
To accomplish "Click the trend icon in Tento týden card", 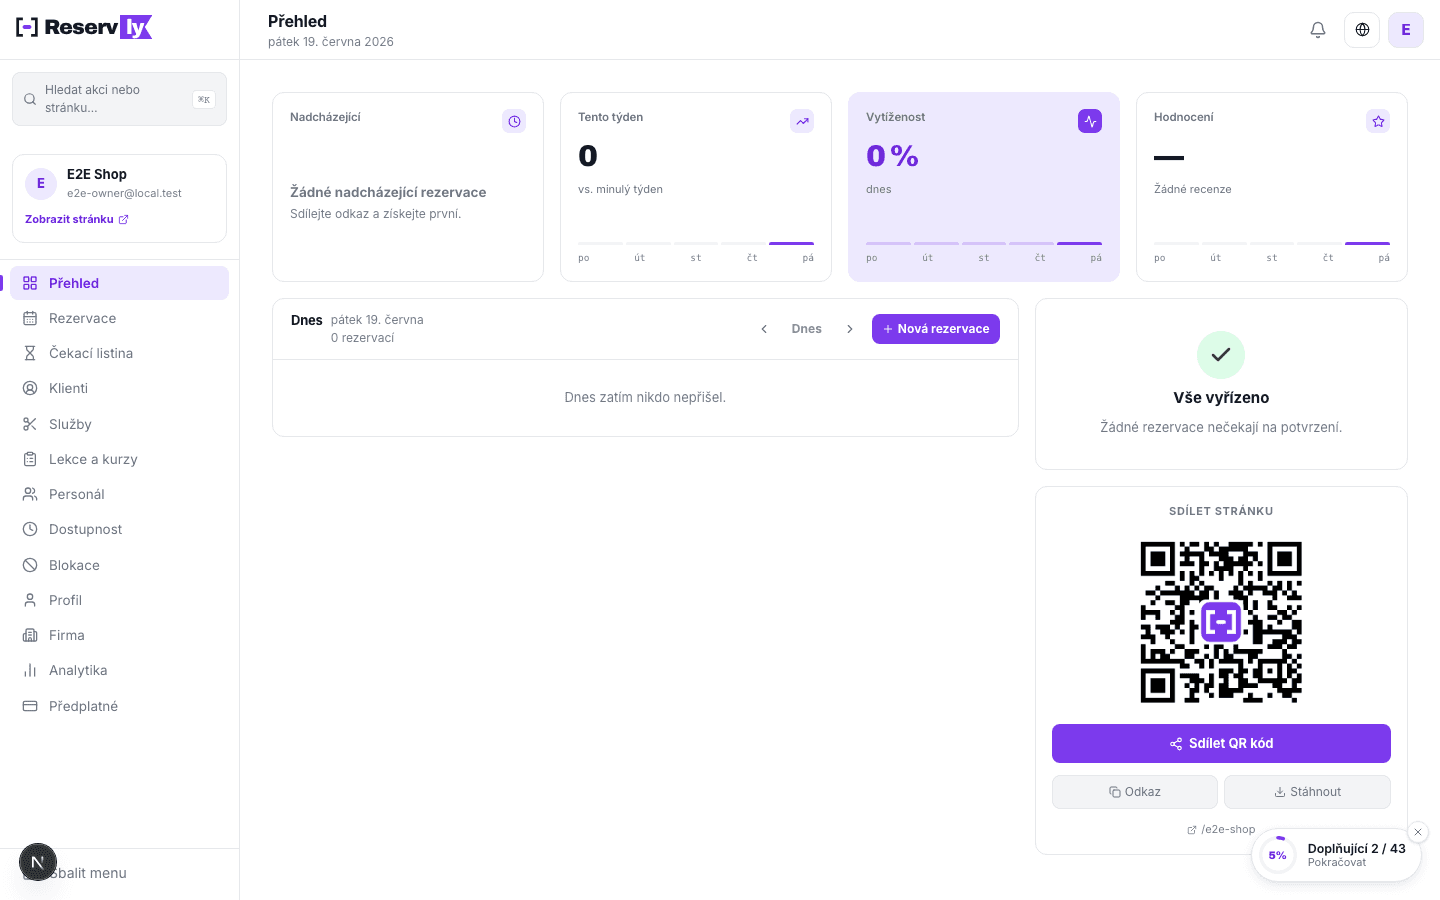I will pos(802,121).
